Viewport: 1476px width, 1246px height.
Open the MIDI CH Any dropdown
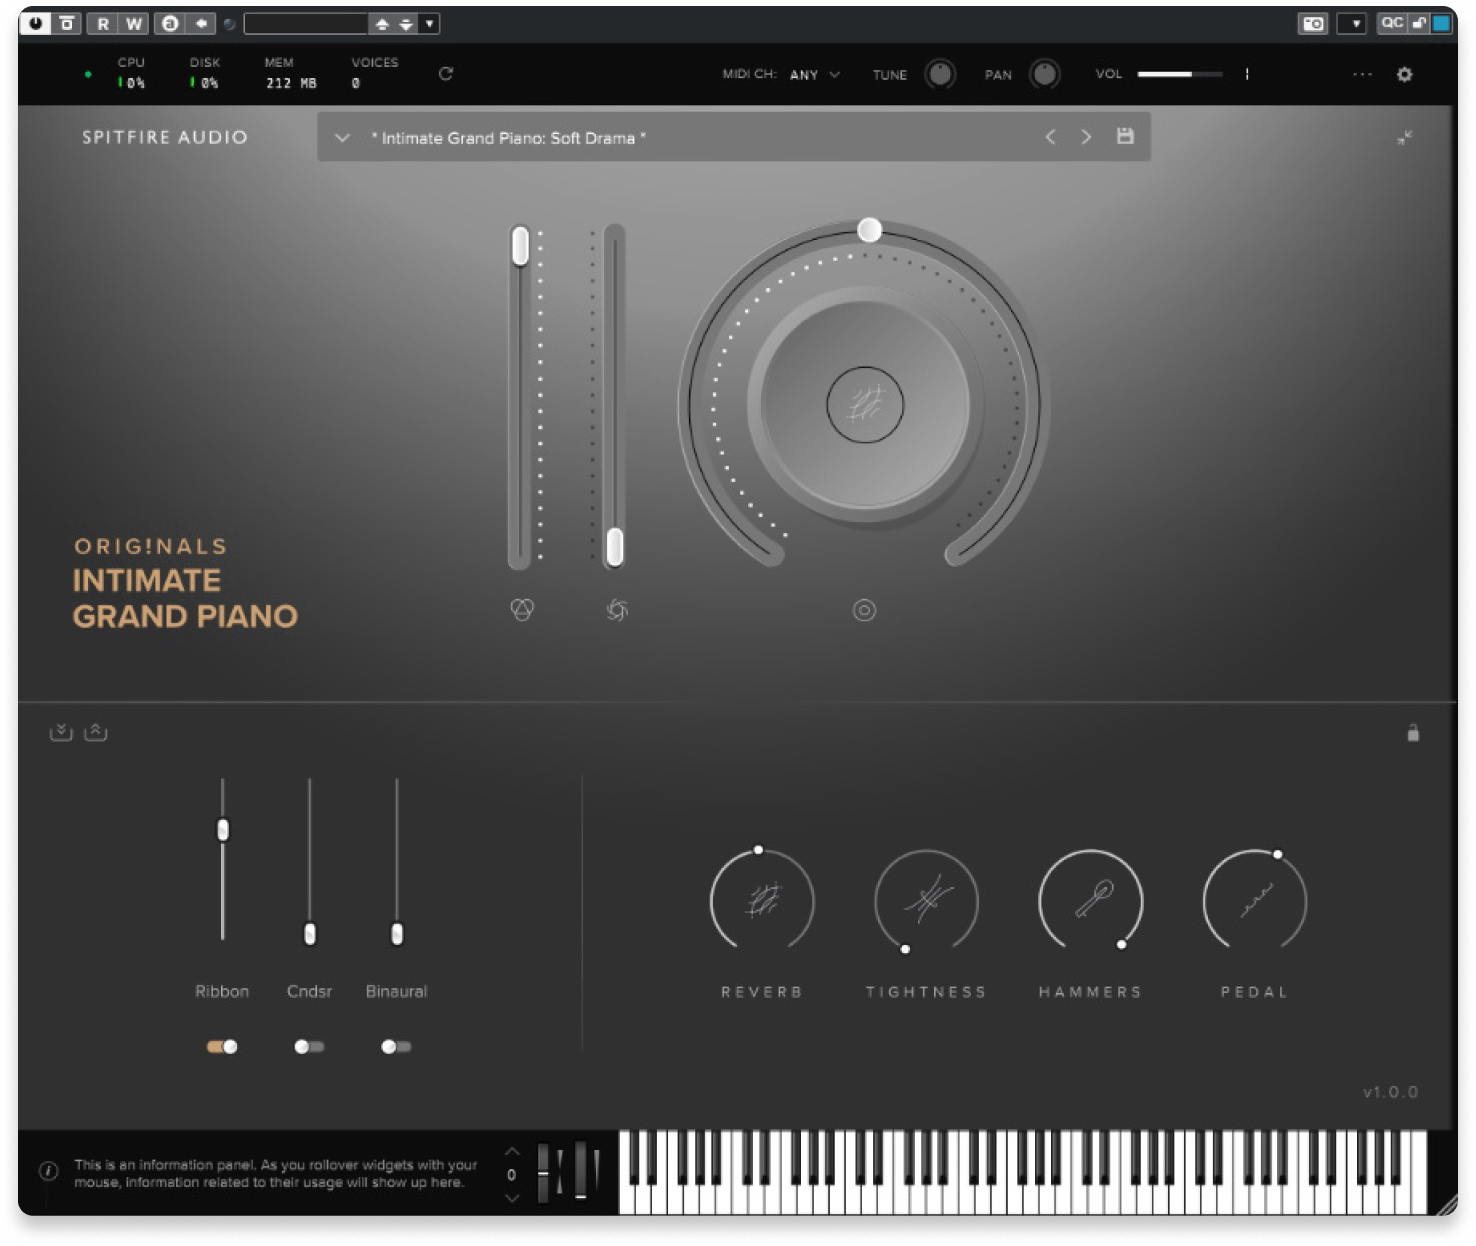814,74
